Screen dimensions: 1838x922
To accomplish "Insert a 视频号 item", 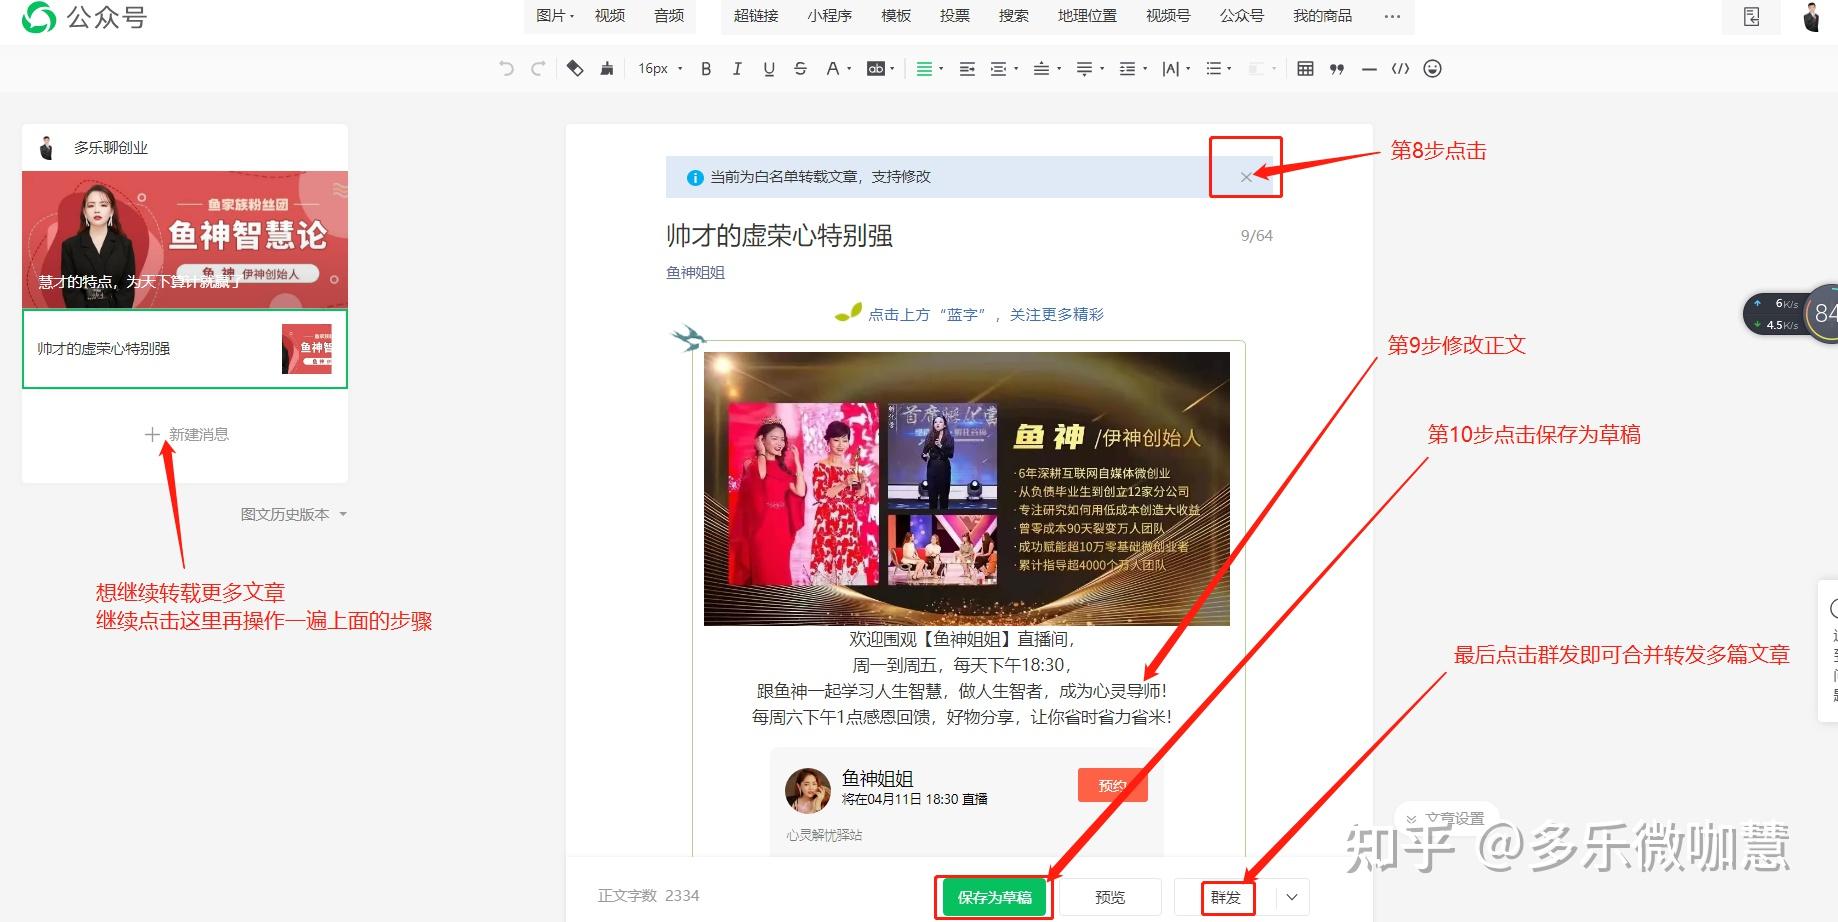I will (x=1168, y=16).
